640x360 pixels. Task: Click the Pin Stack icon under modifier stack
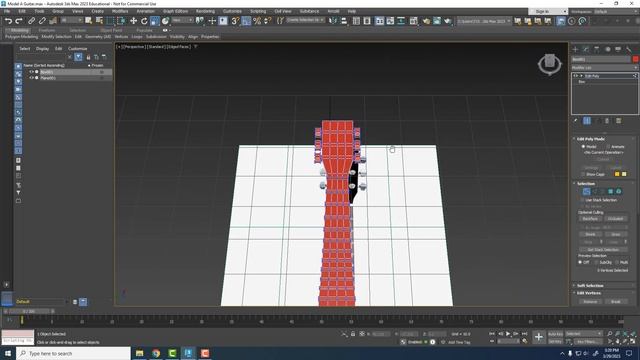(x=576, y=121)
